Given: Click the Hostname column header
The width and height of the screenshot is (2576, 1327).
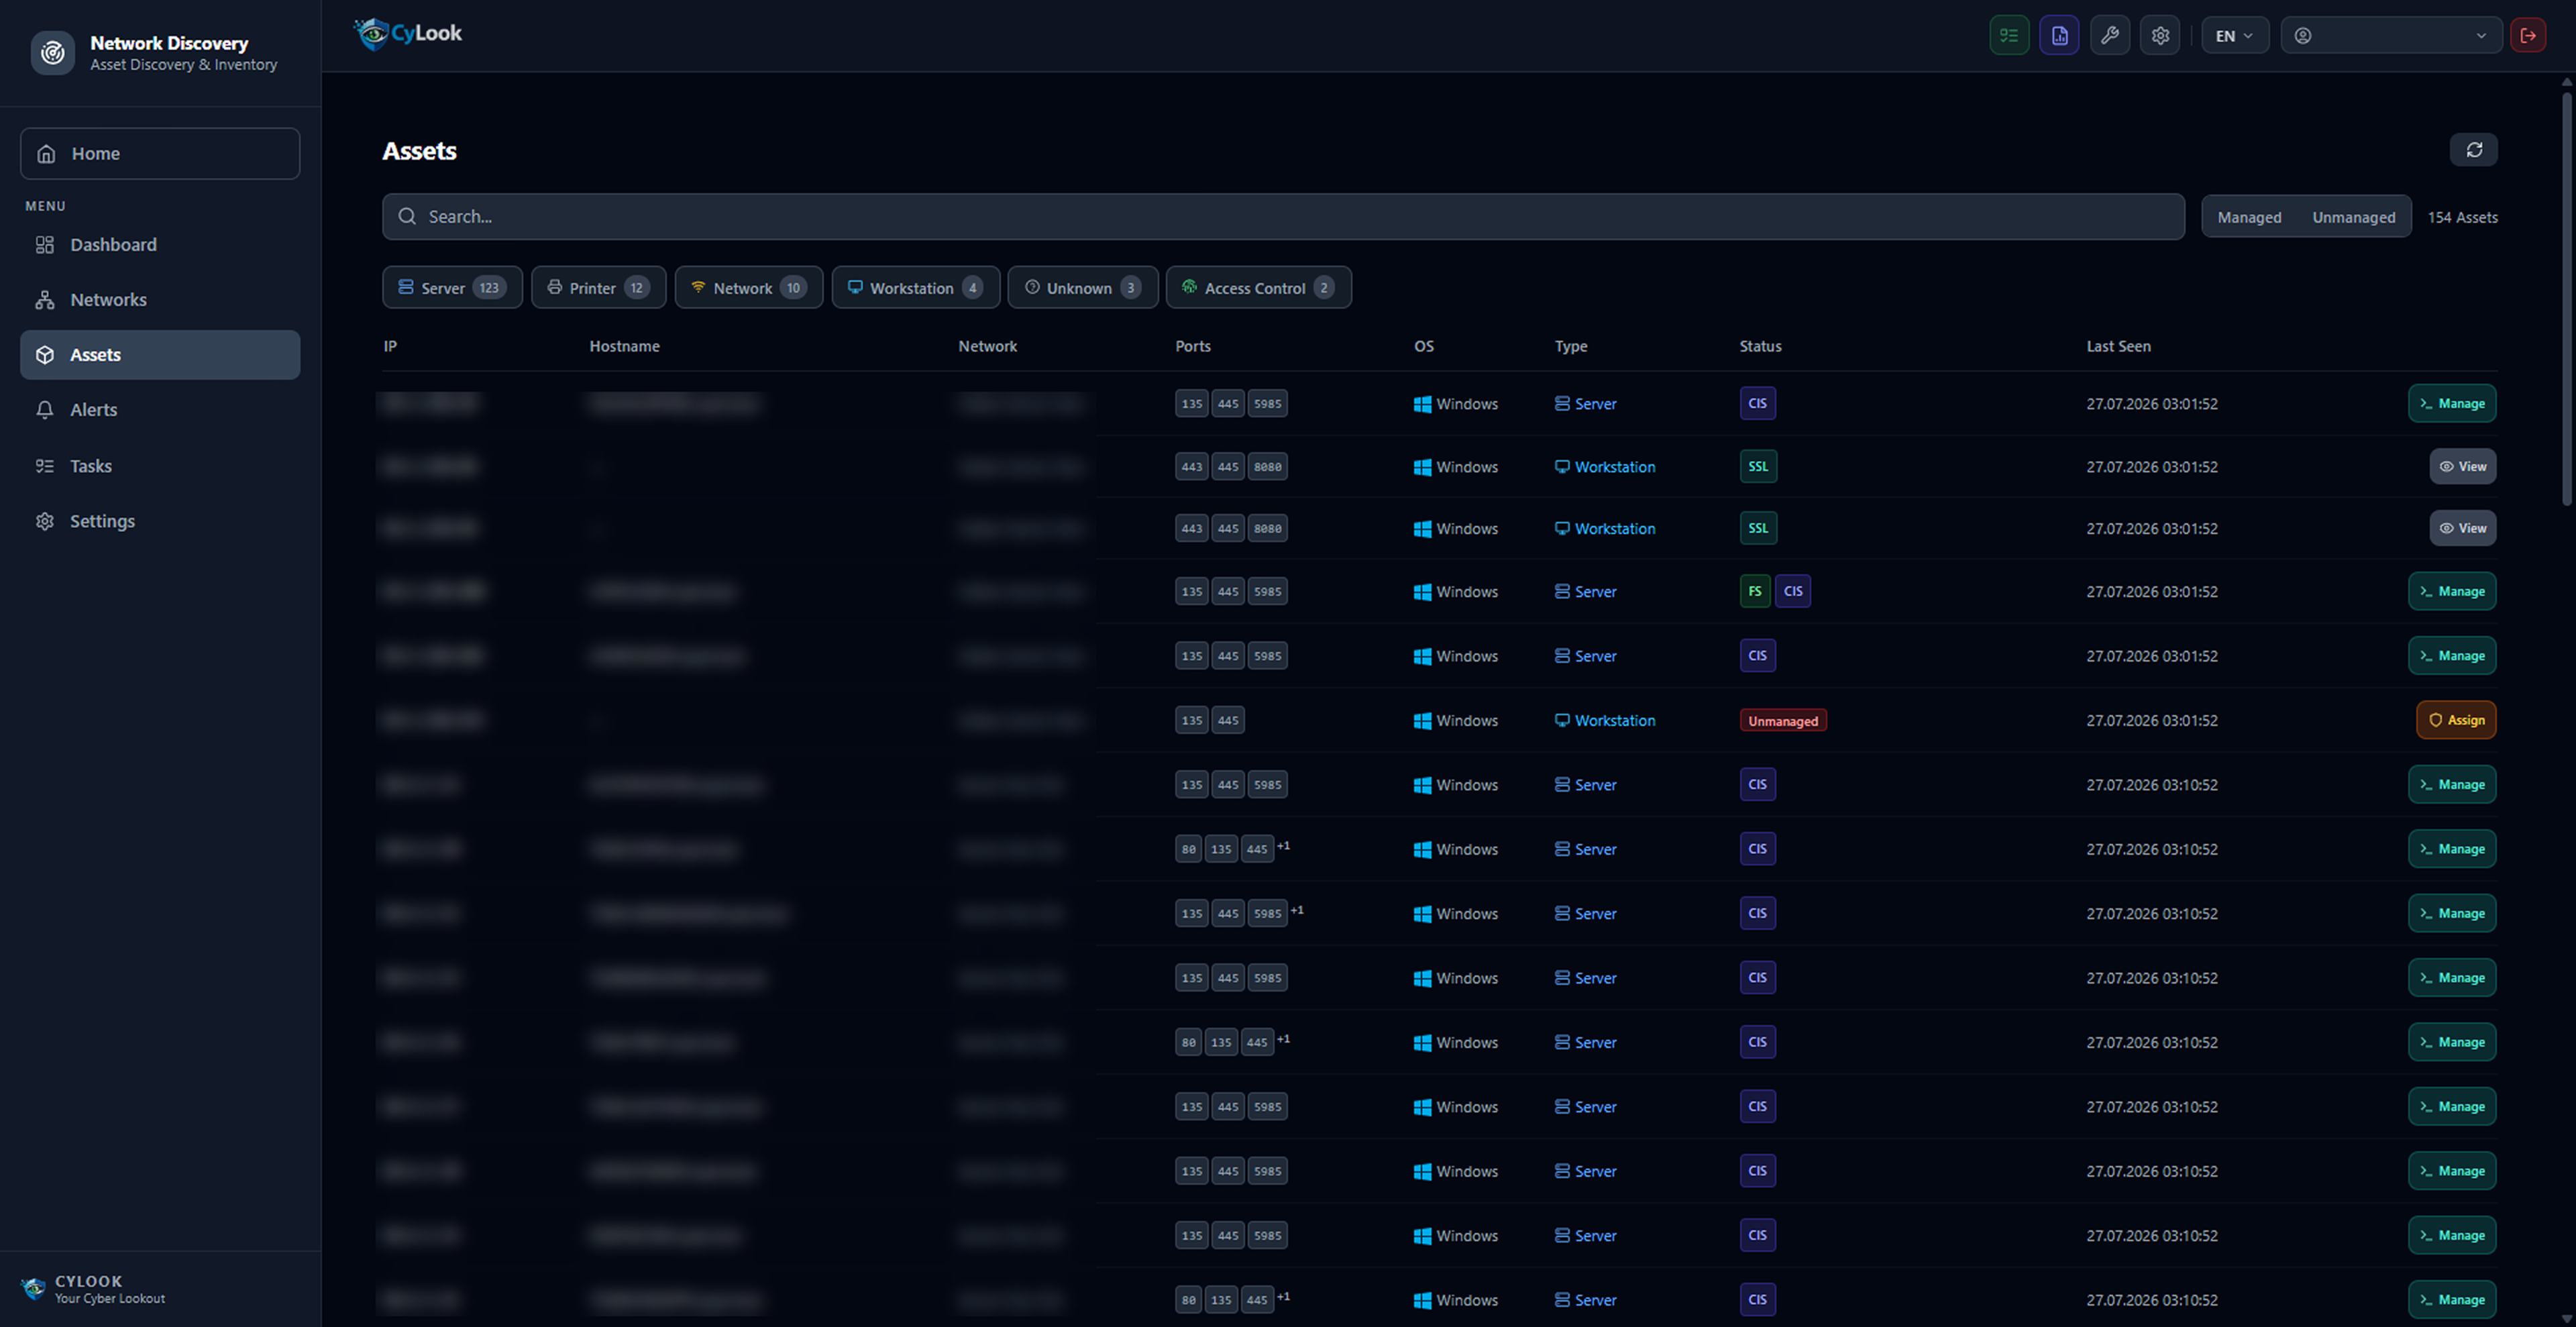Looking at the screenshot, I should click(x=624, y=346).
